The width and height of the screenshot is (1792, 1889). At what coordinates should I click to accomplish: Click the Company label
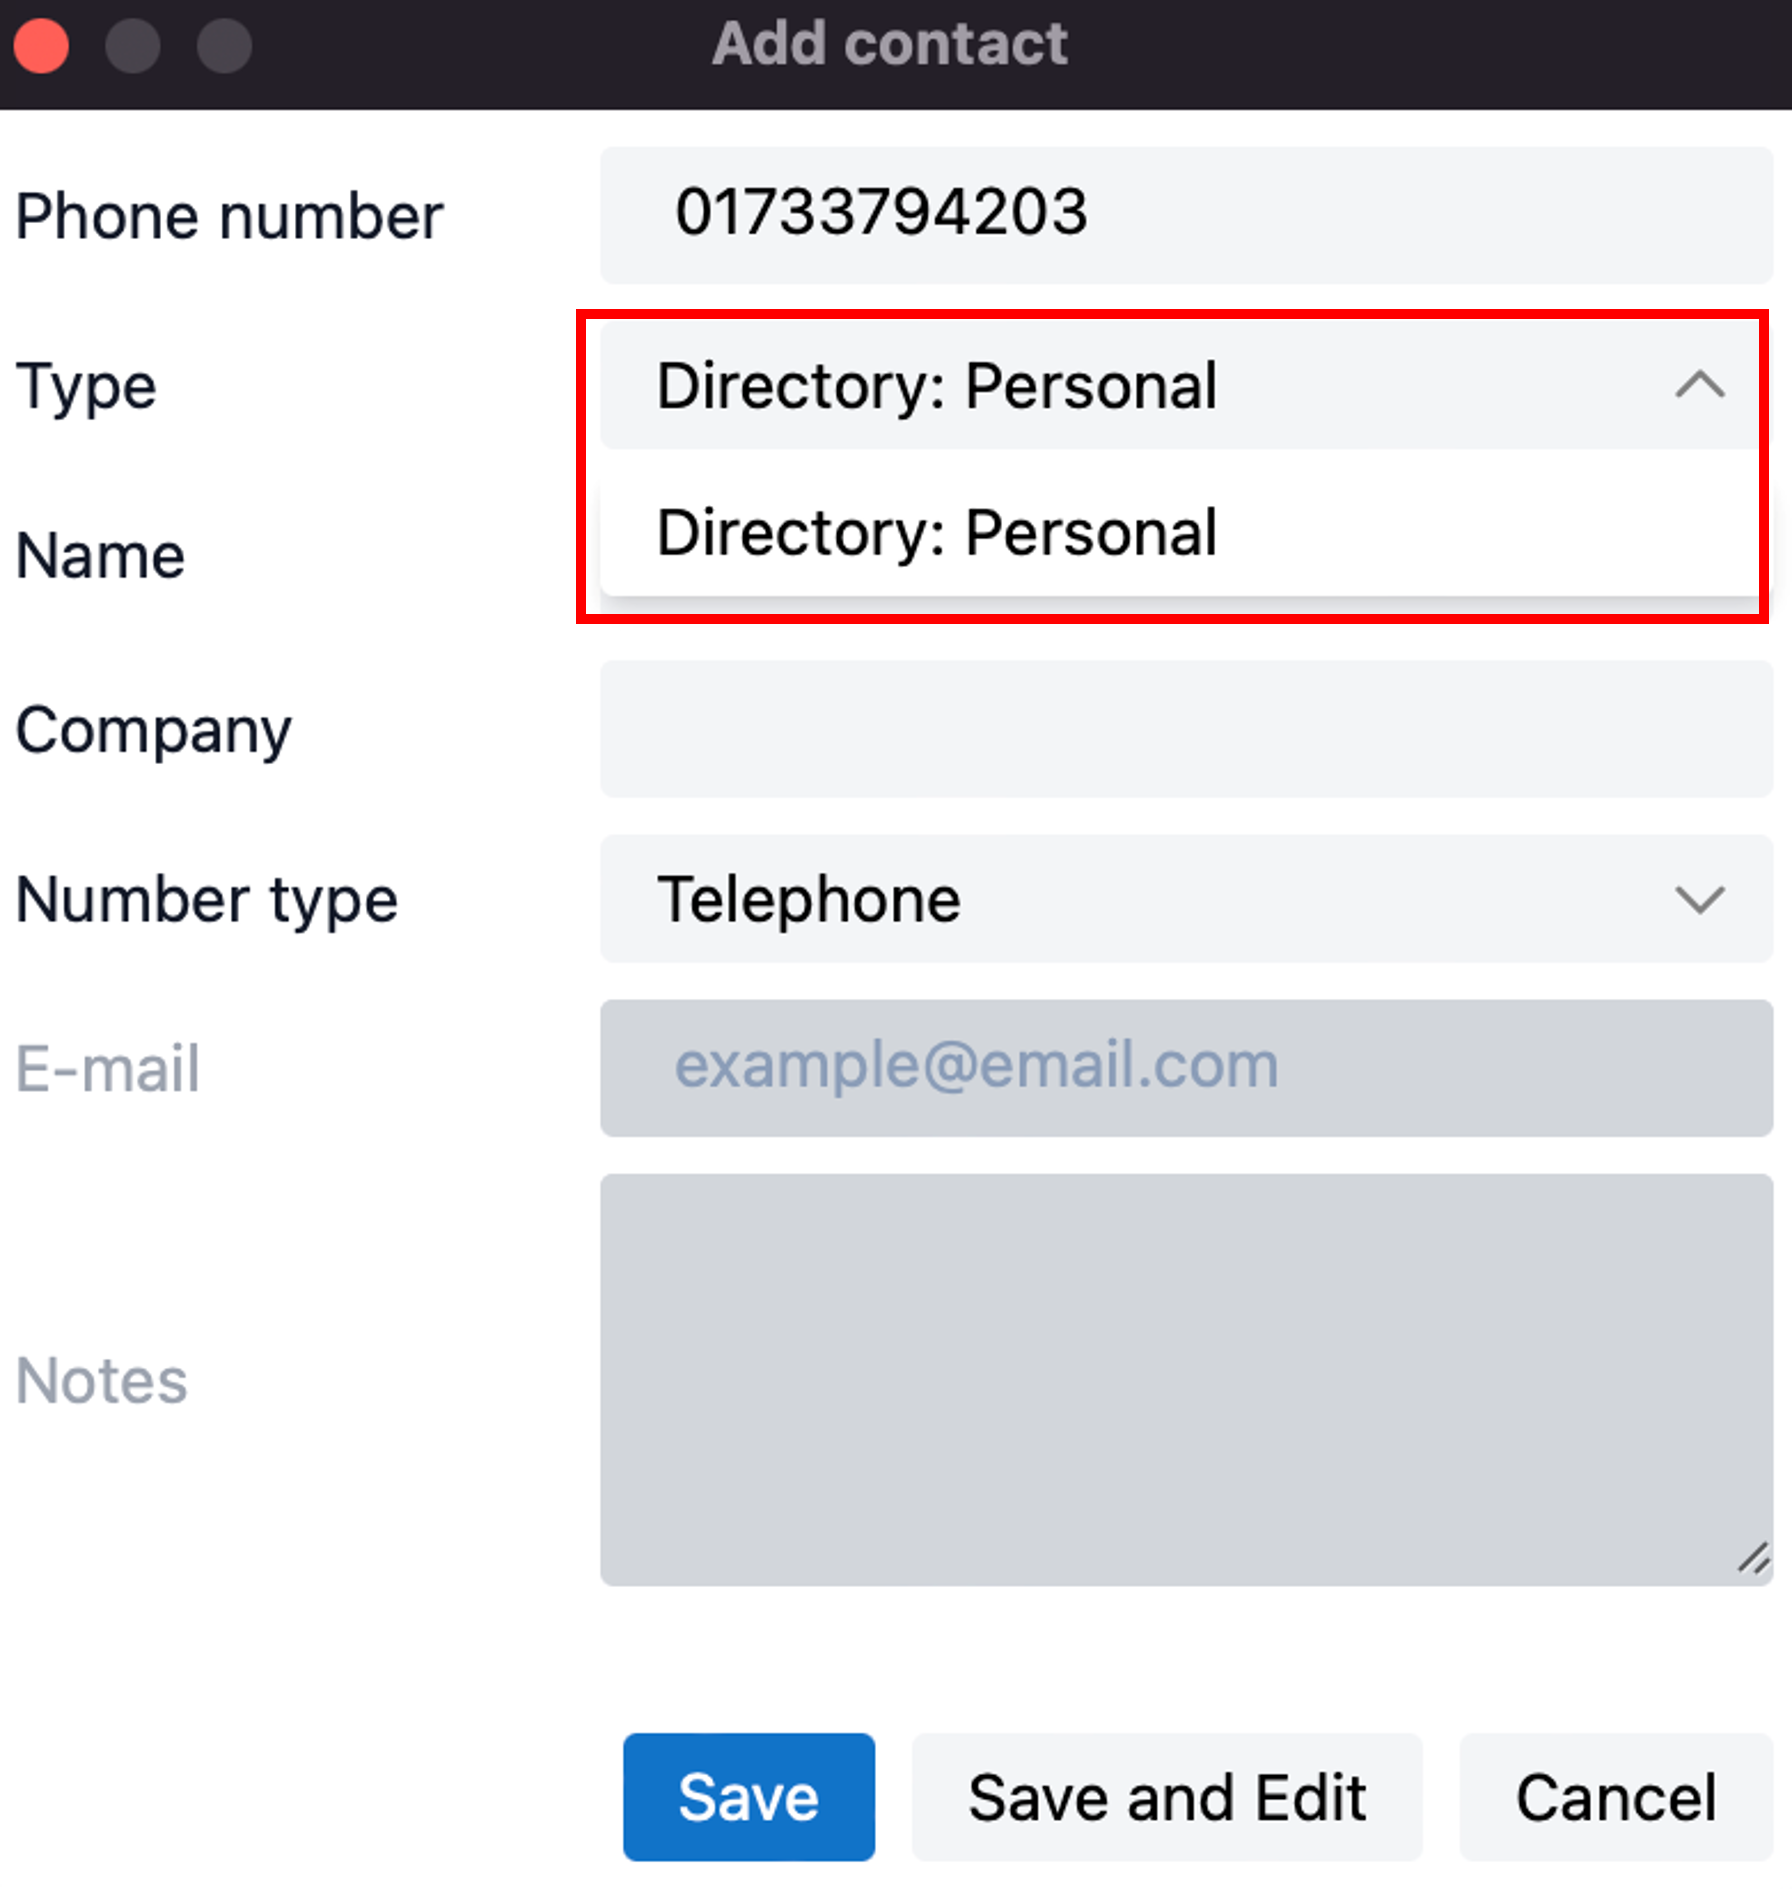[x=154, y=730]
